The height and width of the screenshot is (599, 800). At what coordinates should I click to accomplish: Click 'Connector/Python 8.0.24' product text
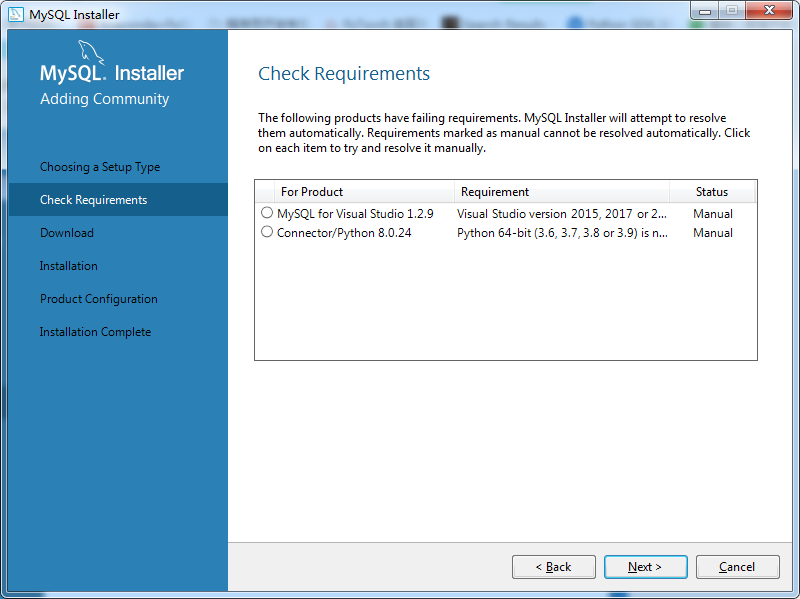click(x=344, y=233)
